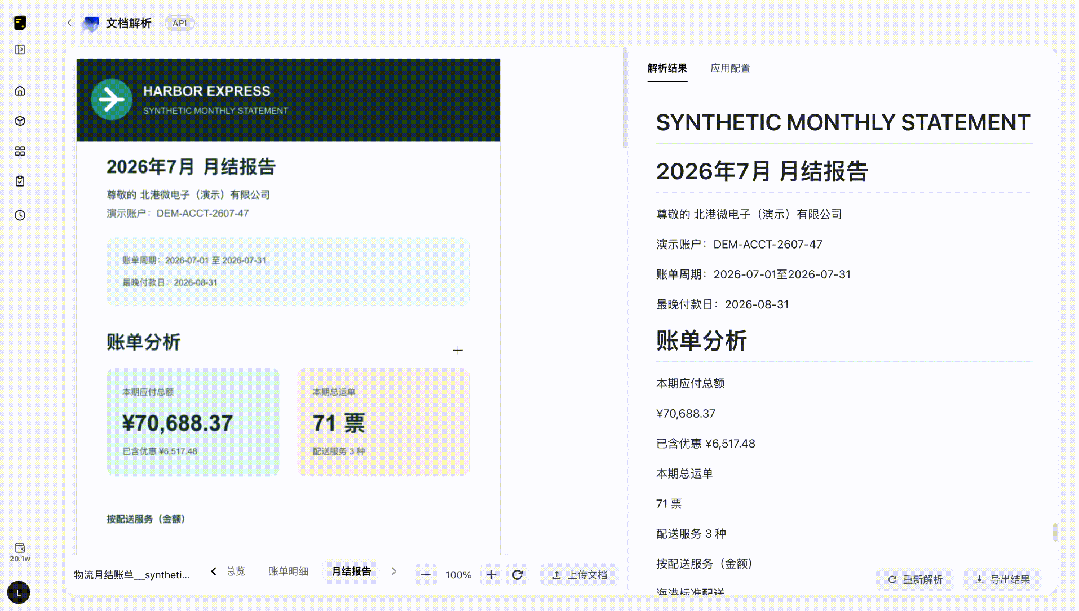The image size is (1079, 611).
Task: Click the app logo in the sidebar
Action: coord(20,23)
